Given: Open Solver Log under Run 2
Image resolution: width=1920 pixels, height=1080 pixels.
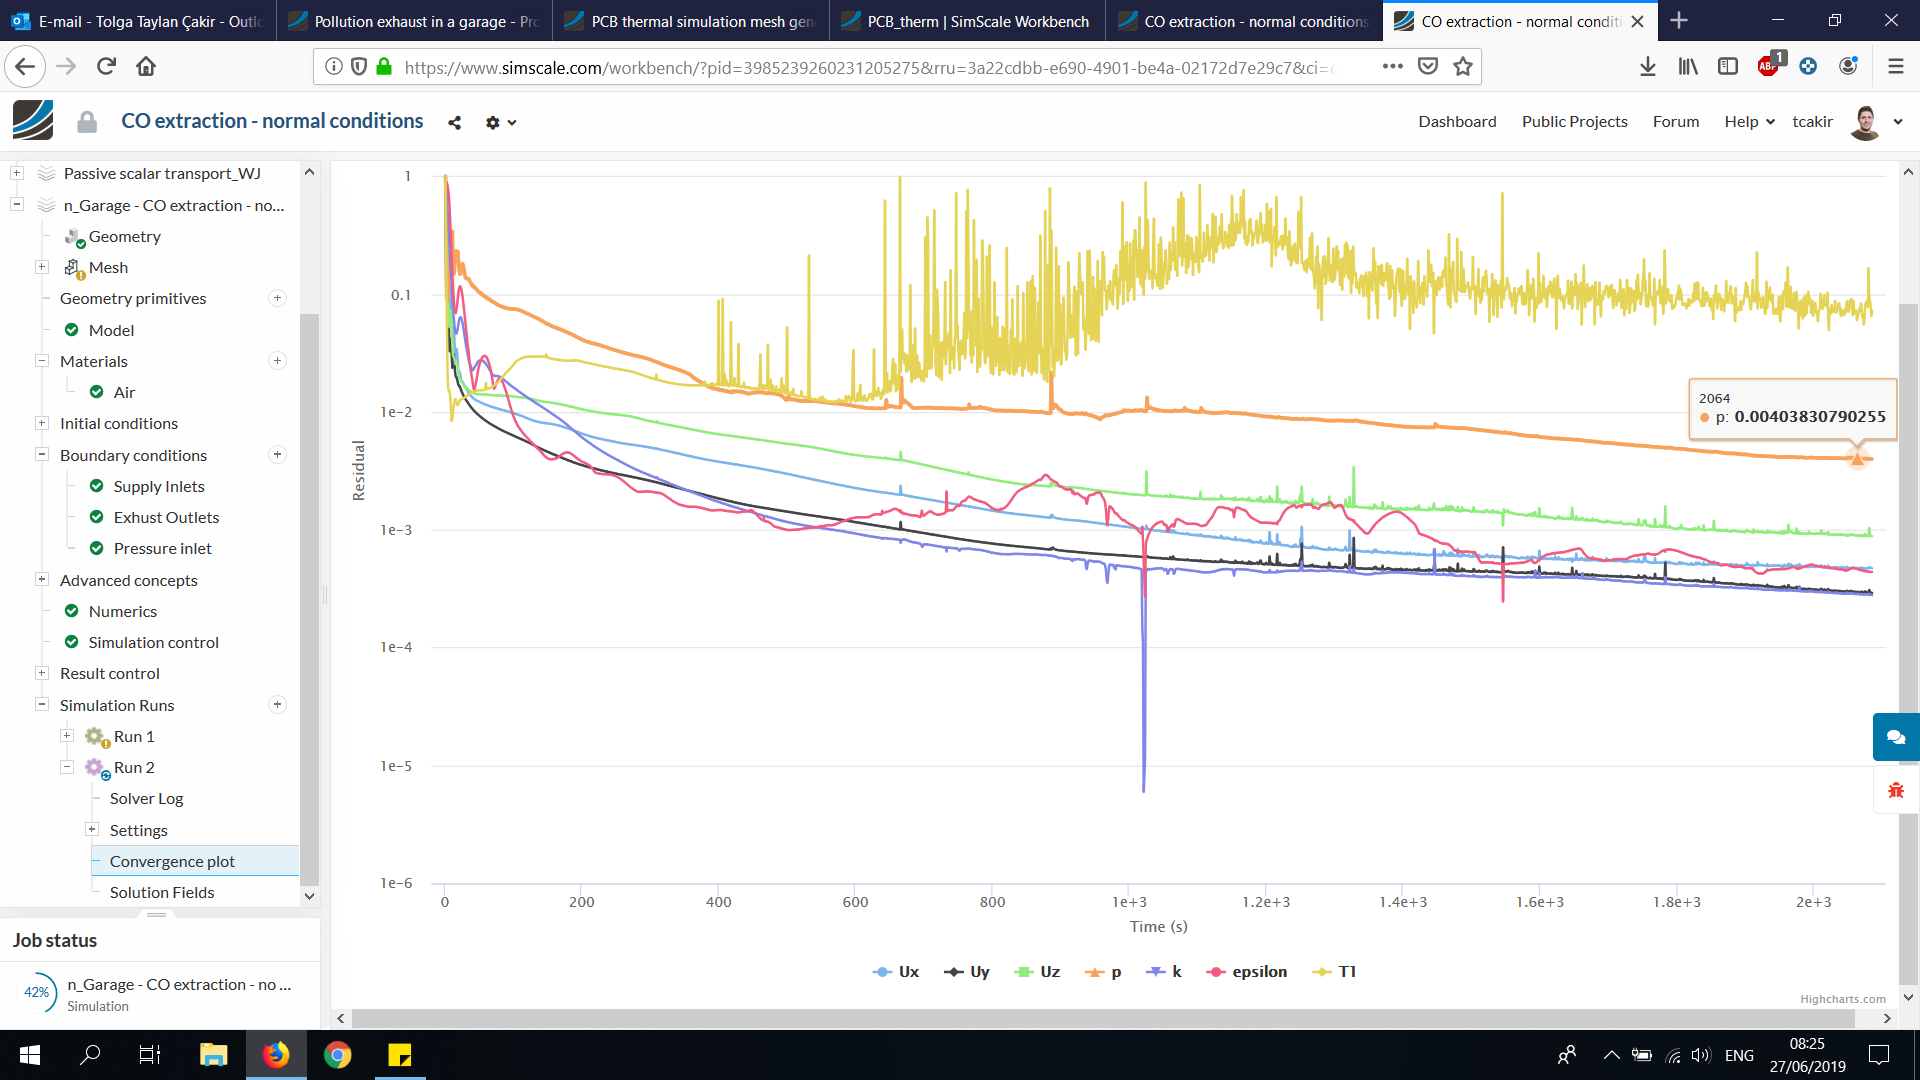Looking at the screenshot, I should (x=146, y=798).
